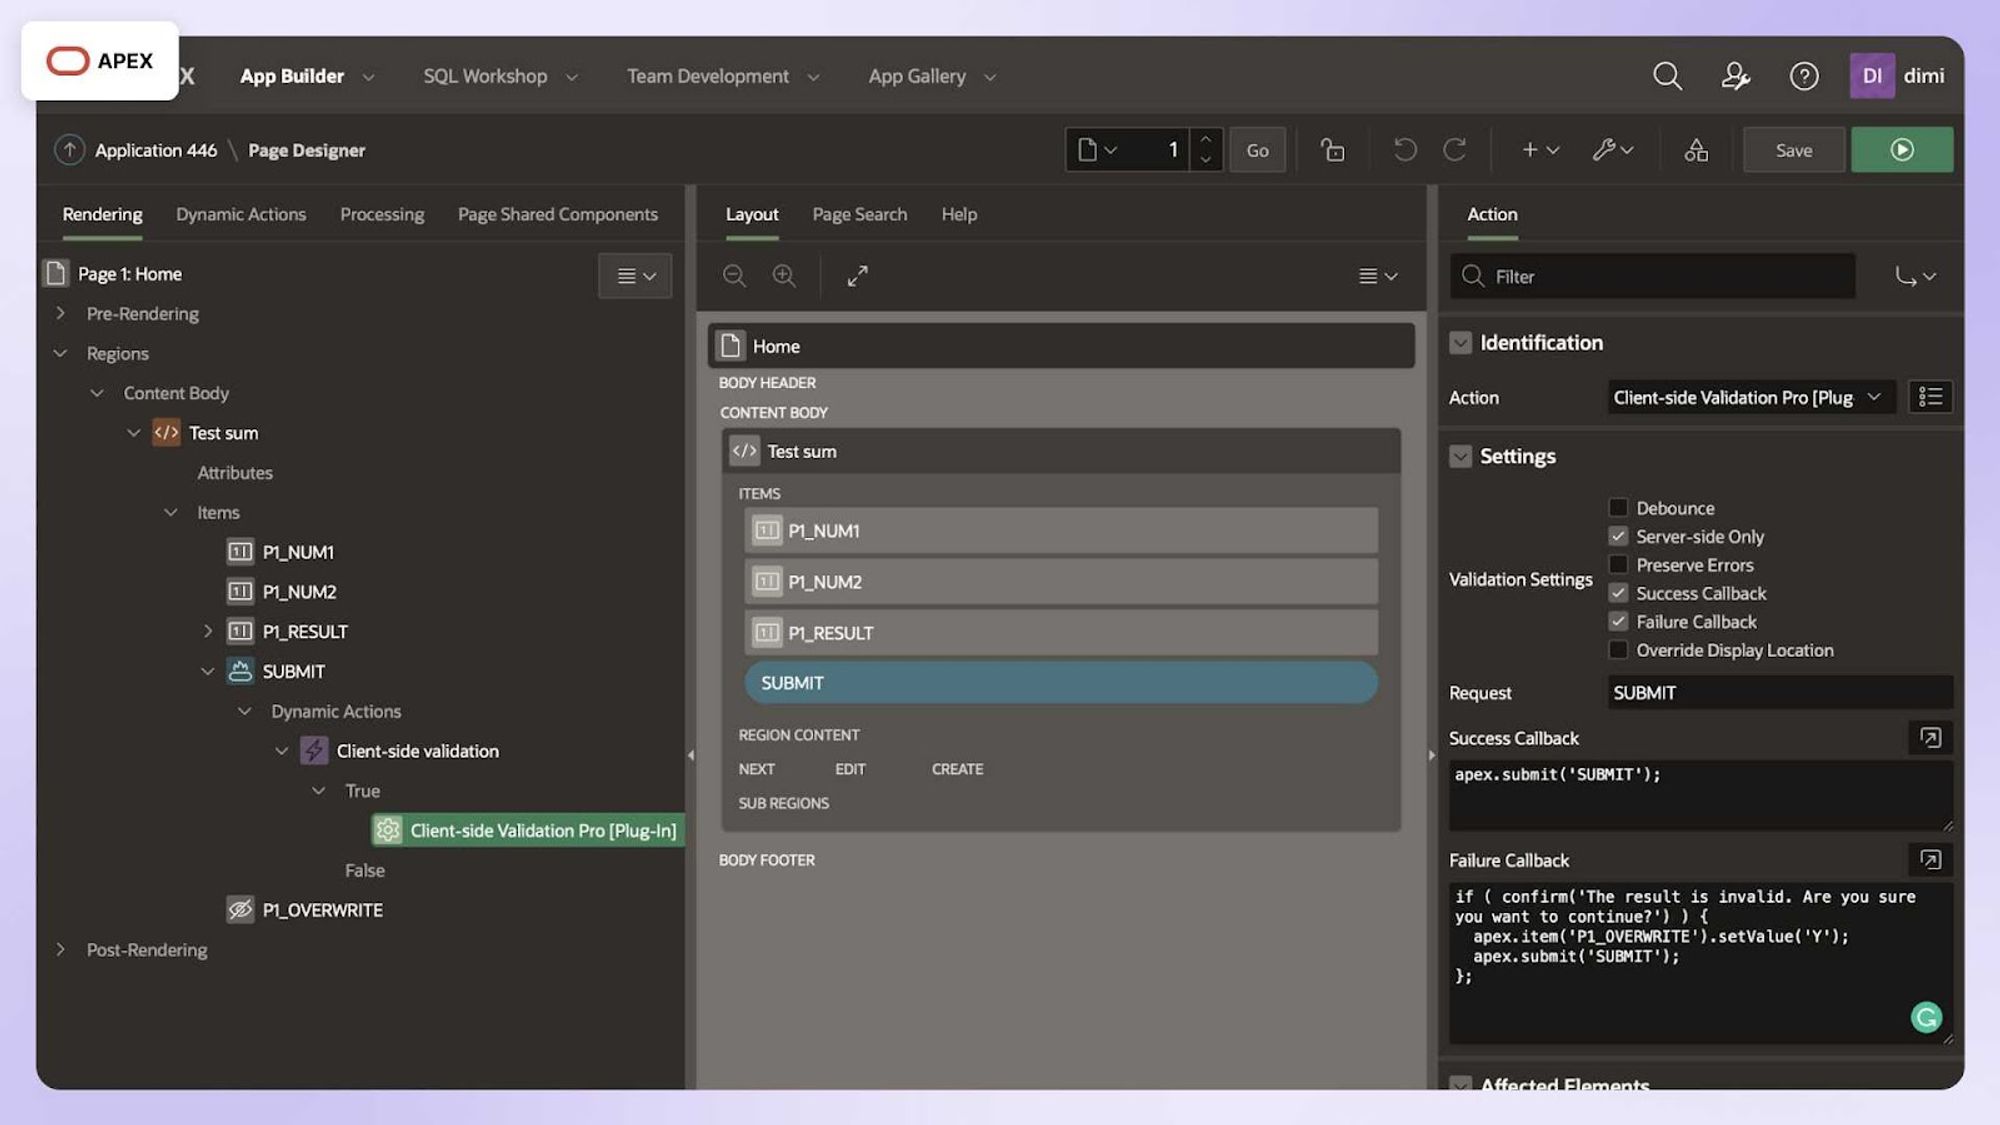Click the page lock icon
The width and height of the screenshot is (2000, 1125).
coord(1332,149)
